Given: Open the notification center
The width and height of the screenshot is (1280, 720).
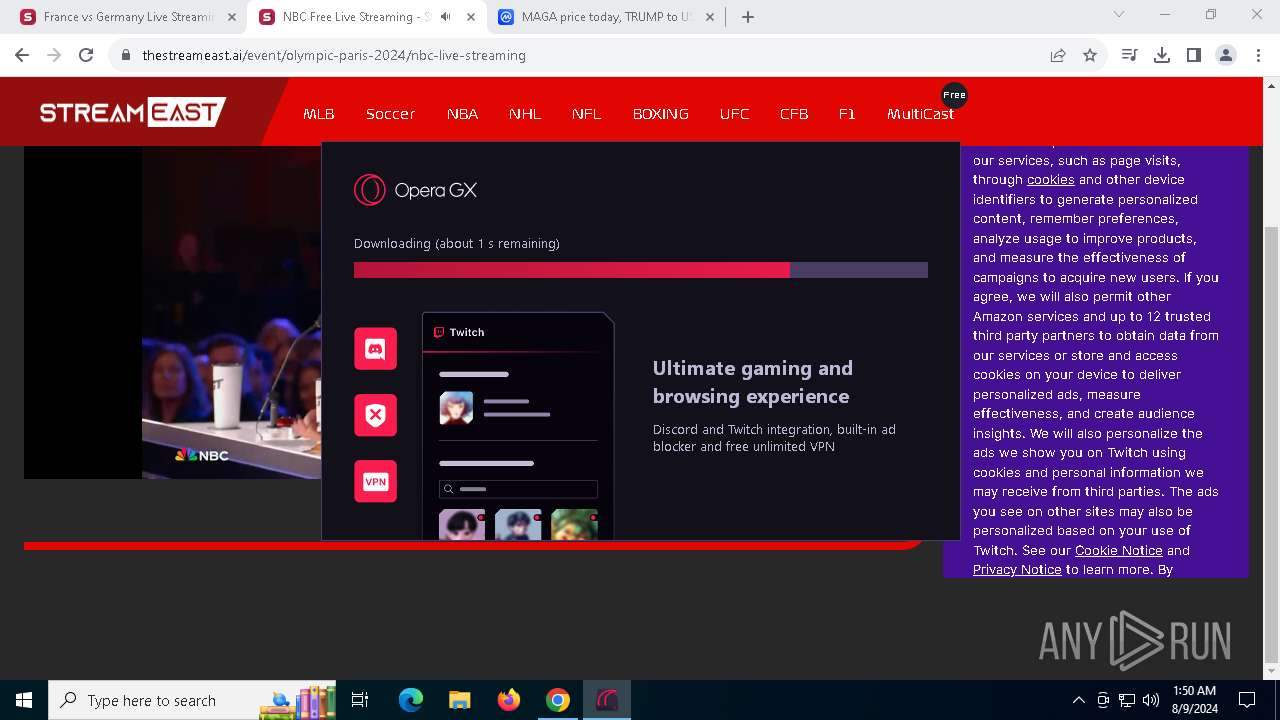Looking at the screenshot, I should point(1247,700).
